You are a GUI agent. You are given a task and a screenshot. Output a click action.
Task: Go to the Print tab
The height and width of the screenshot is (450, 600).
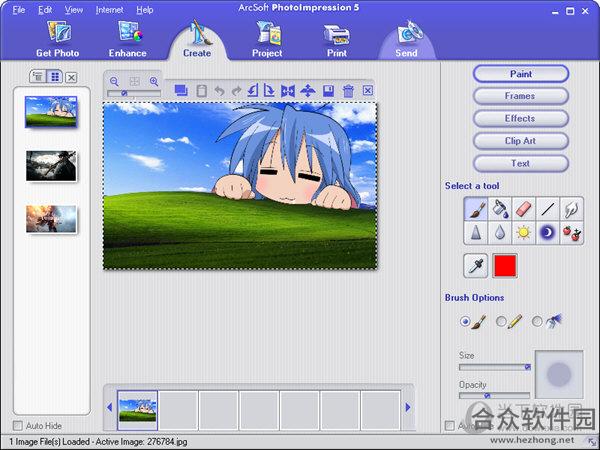337,40
